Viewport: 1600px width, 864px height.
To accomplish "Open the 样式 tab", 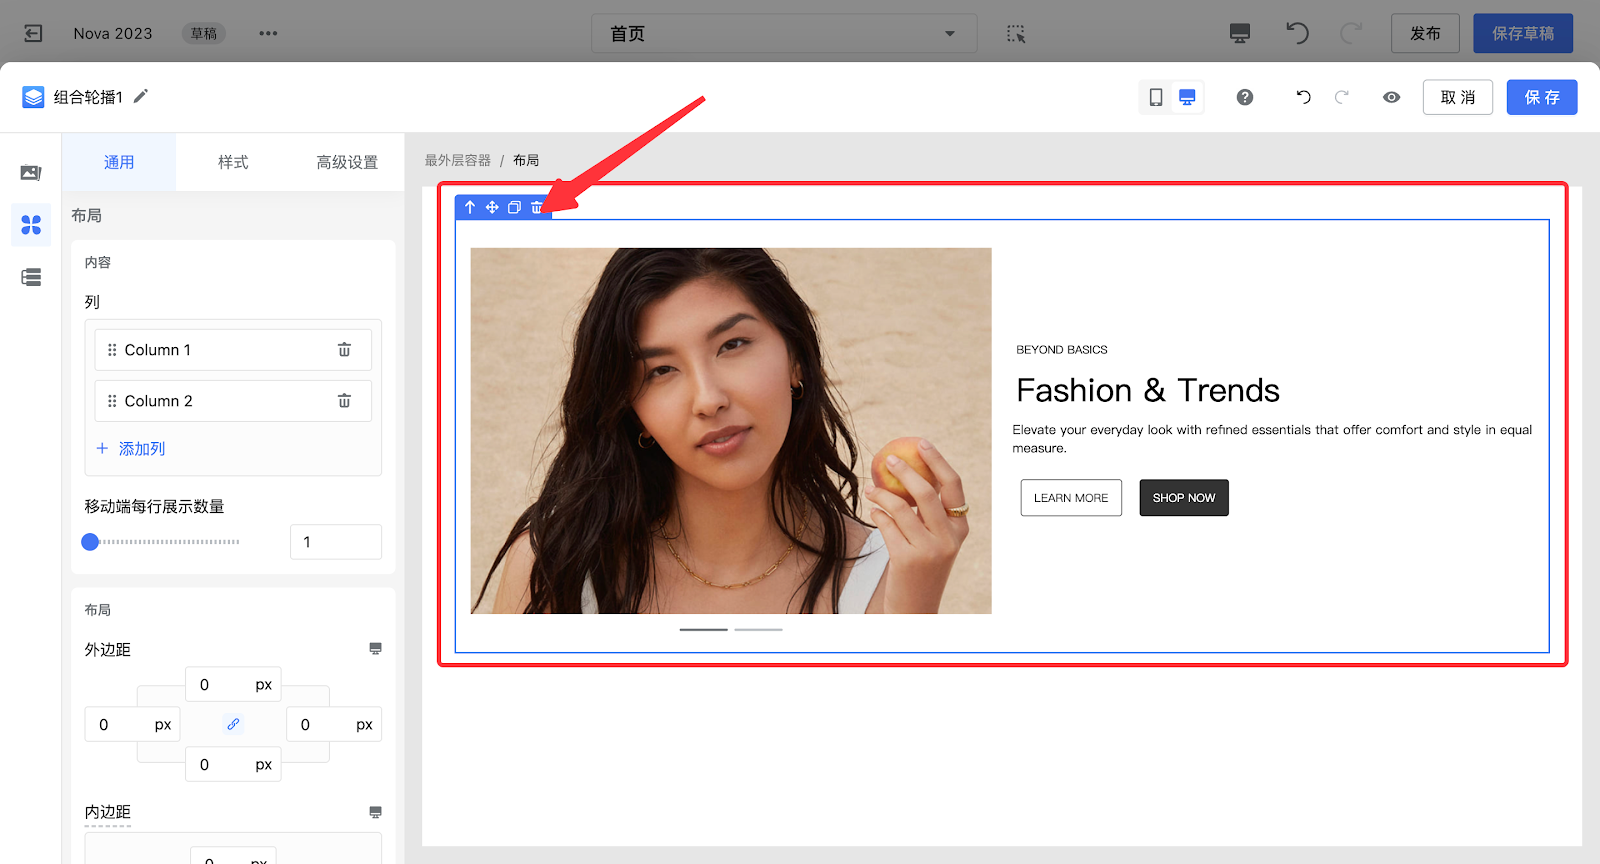I will tap(233, 162).
